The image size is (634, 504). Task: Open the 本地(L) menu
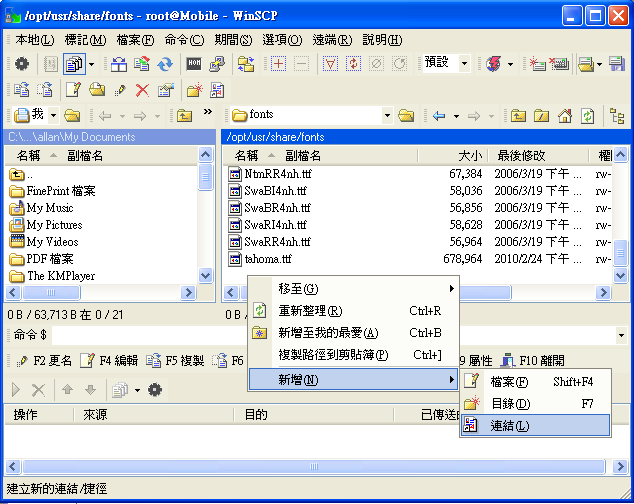(34, 40)
